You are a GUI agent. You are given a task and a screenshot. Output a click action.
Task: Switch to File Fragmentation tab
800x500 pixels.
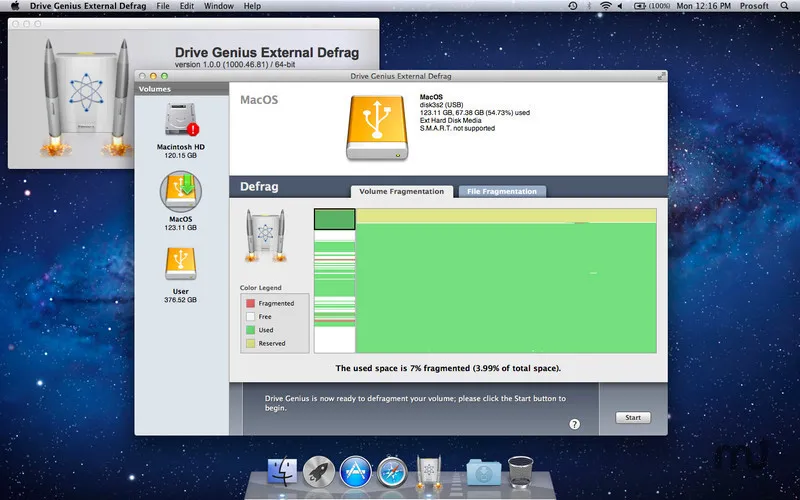(503, 191)
